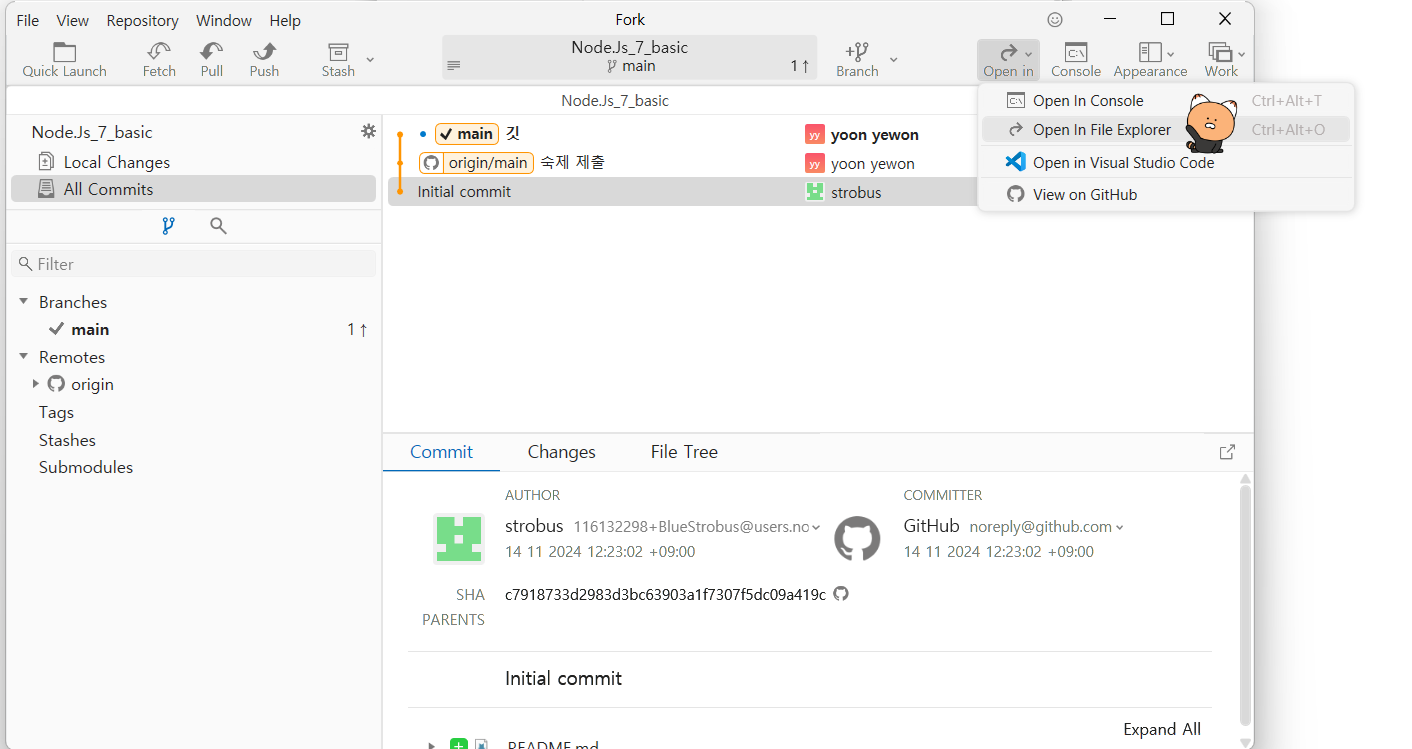Open the Workspace toolbar menu
This screenshot has height=749, width=1412.
1224,59
